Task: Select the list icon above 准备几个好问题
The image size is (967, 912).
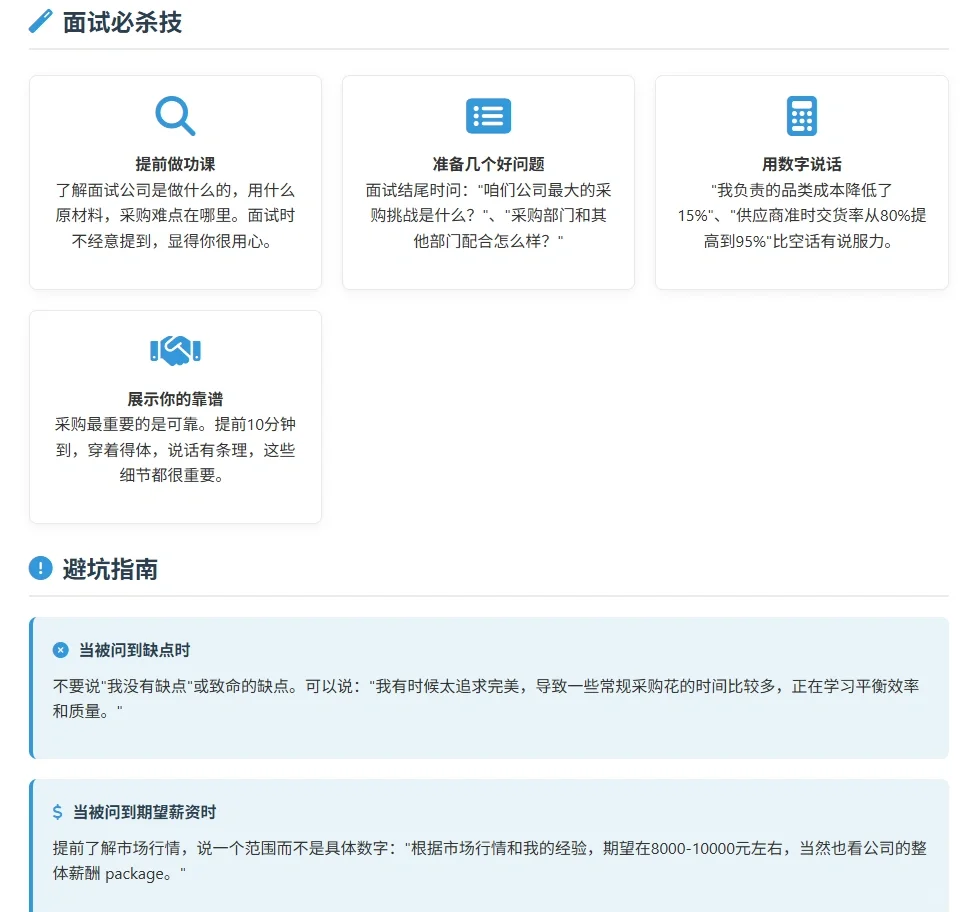Action: pyautogui.click(x=488, y=114)
